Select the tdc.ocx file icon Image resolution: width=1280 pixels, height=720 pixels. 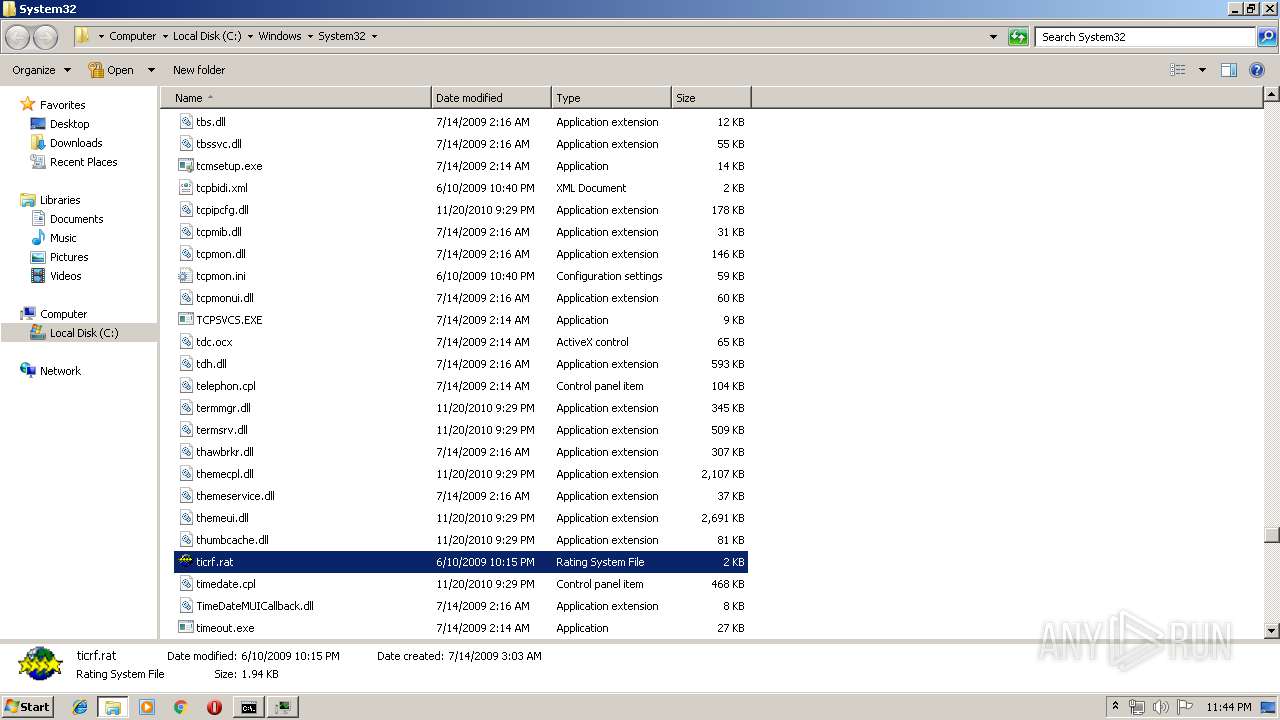(x=185, y=342)
